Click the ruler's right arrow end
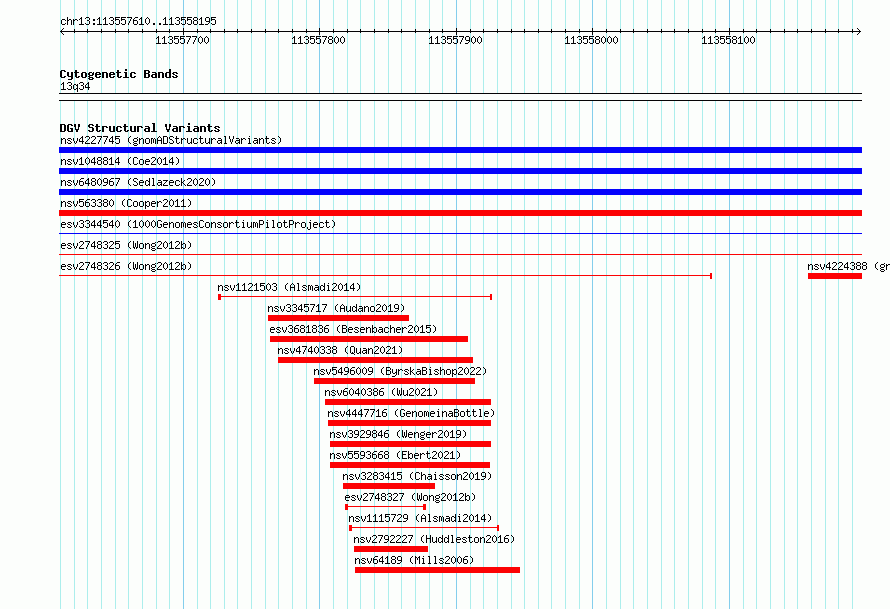The width and height of the screenshot is (890, 609). pyautogui.click(x=858, y=31)
